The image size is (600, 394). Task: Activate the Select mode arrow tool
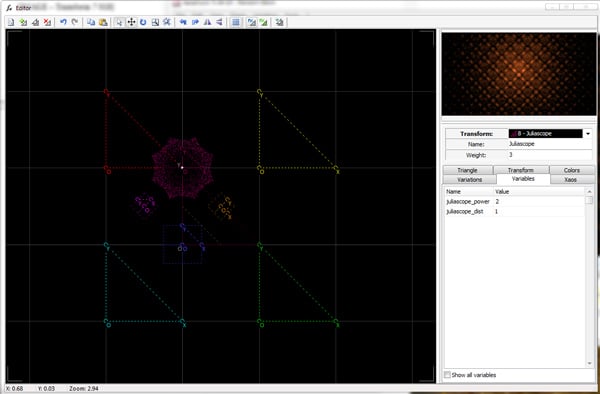[119, 22]
